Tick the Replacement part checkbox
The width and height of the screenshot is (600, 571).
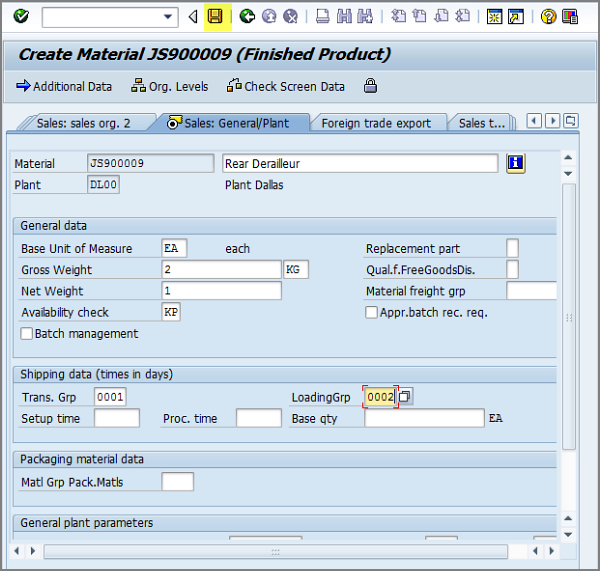click(512, 248)
